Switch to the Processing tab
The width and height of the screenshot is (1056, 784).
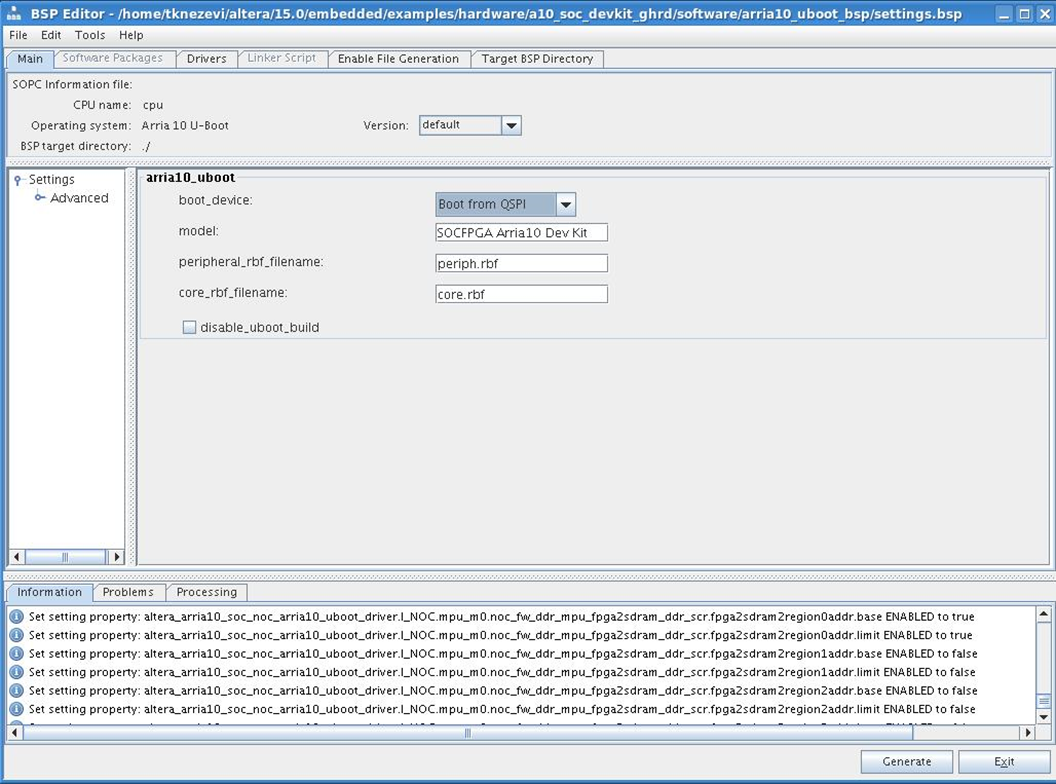click(207, 592)
